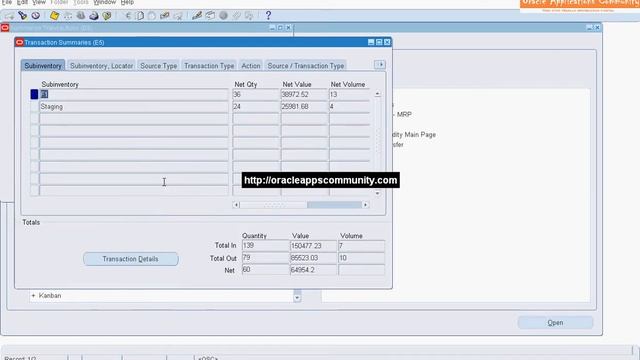640x360 pixels.
Task: Open Window Help question mark icon
Action: coord(268,16)
